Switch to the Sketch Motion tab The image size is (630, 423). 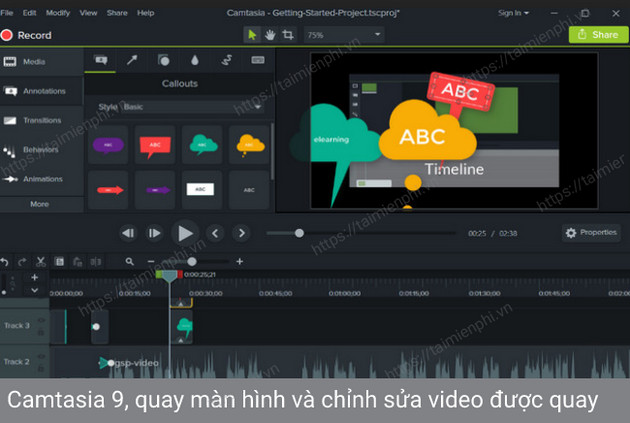[x=227, y=61]
